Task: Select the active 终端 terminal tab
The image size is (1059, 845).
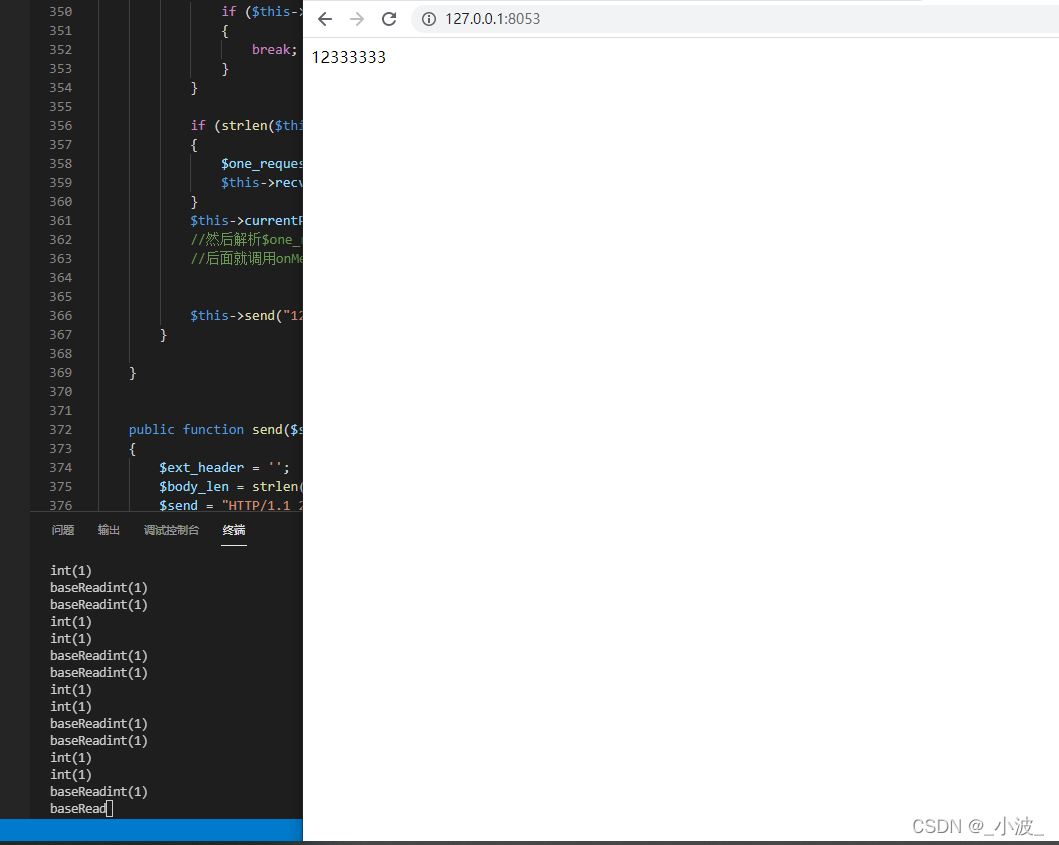Action: pyautogui.click(x=233, y=530)
